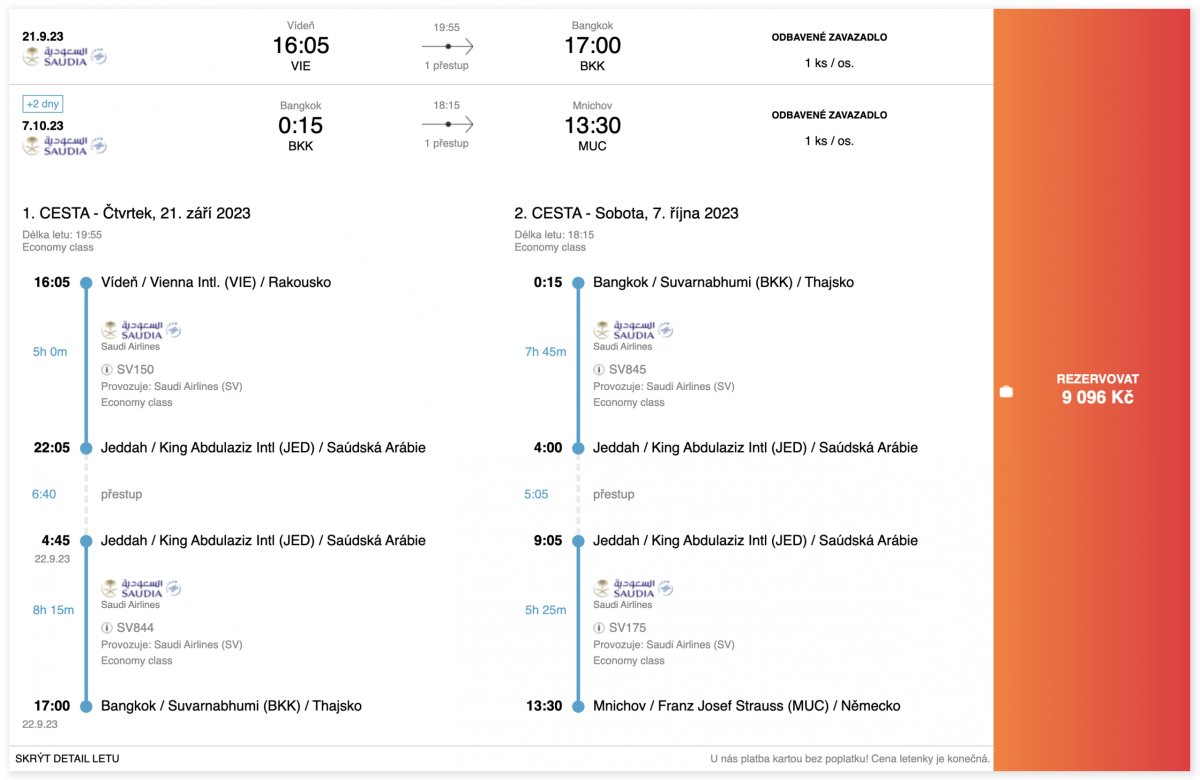This screenshot has height=780, width=1200.
Task: Open the info icon for flight SV845
Action: click(599, 369)
